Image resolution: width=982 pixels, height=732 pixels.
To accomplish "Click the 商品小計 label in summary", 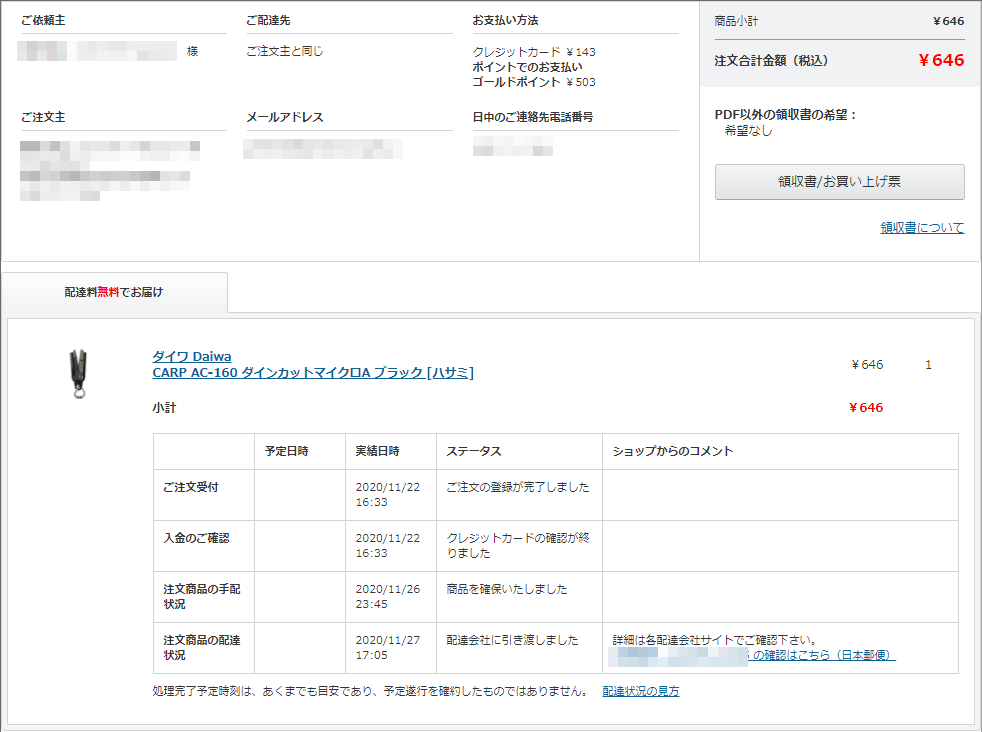I will tap(737, 21).
